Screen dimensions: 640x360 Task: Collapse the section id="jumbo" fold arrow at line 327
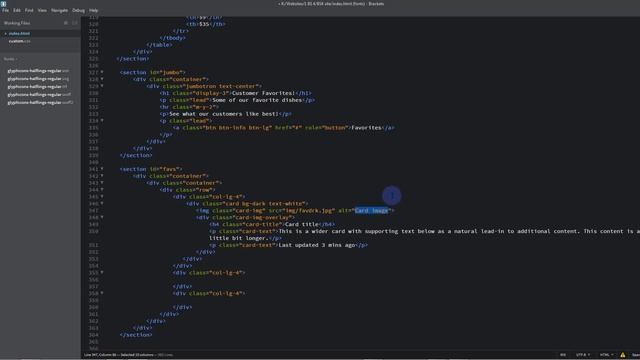[102, 72]
